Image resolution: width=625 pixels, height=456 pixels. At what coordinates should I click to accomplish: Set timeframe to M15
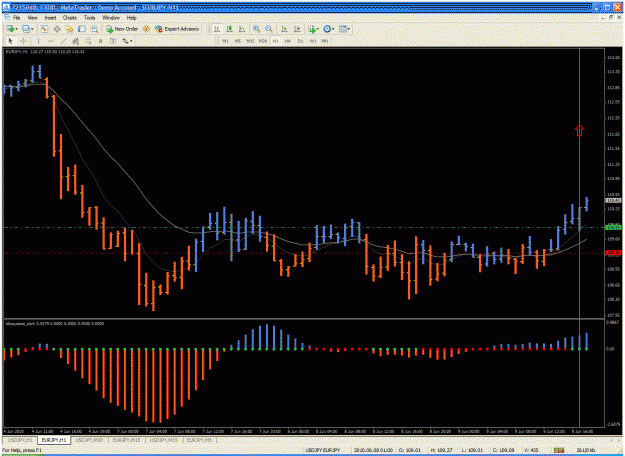coord(250,41)
